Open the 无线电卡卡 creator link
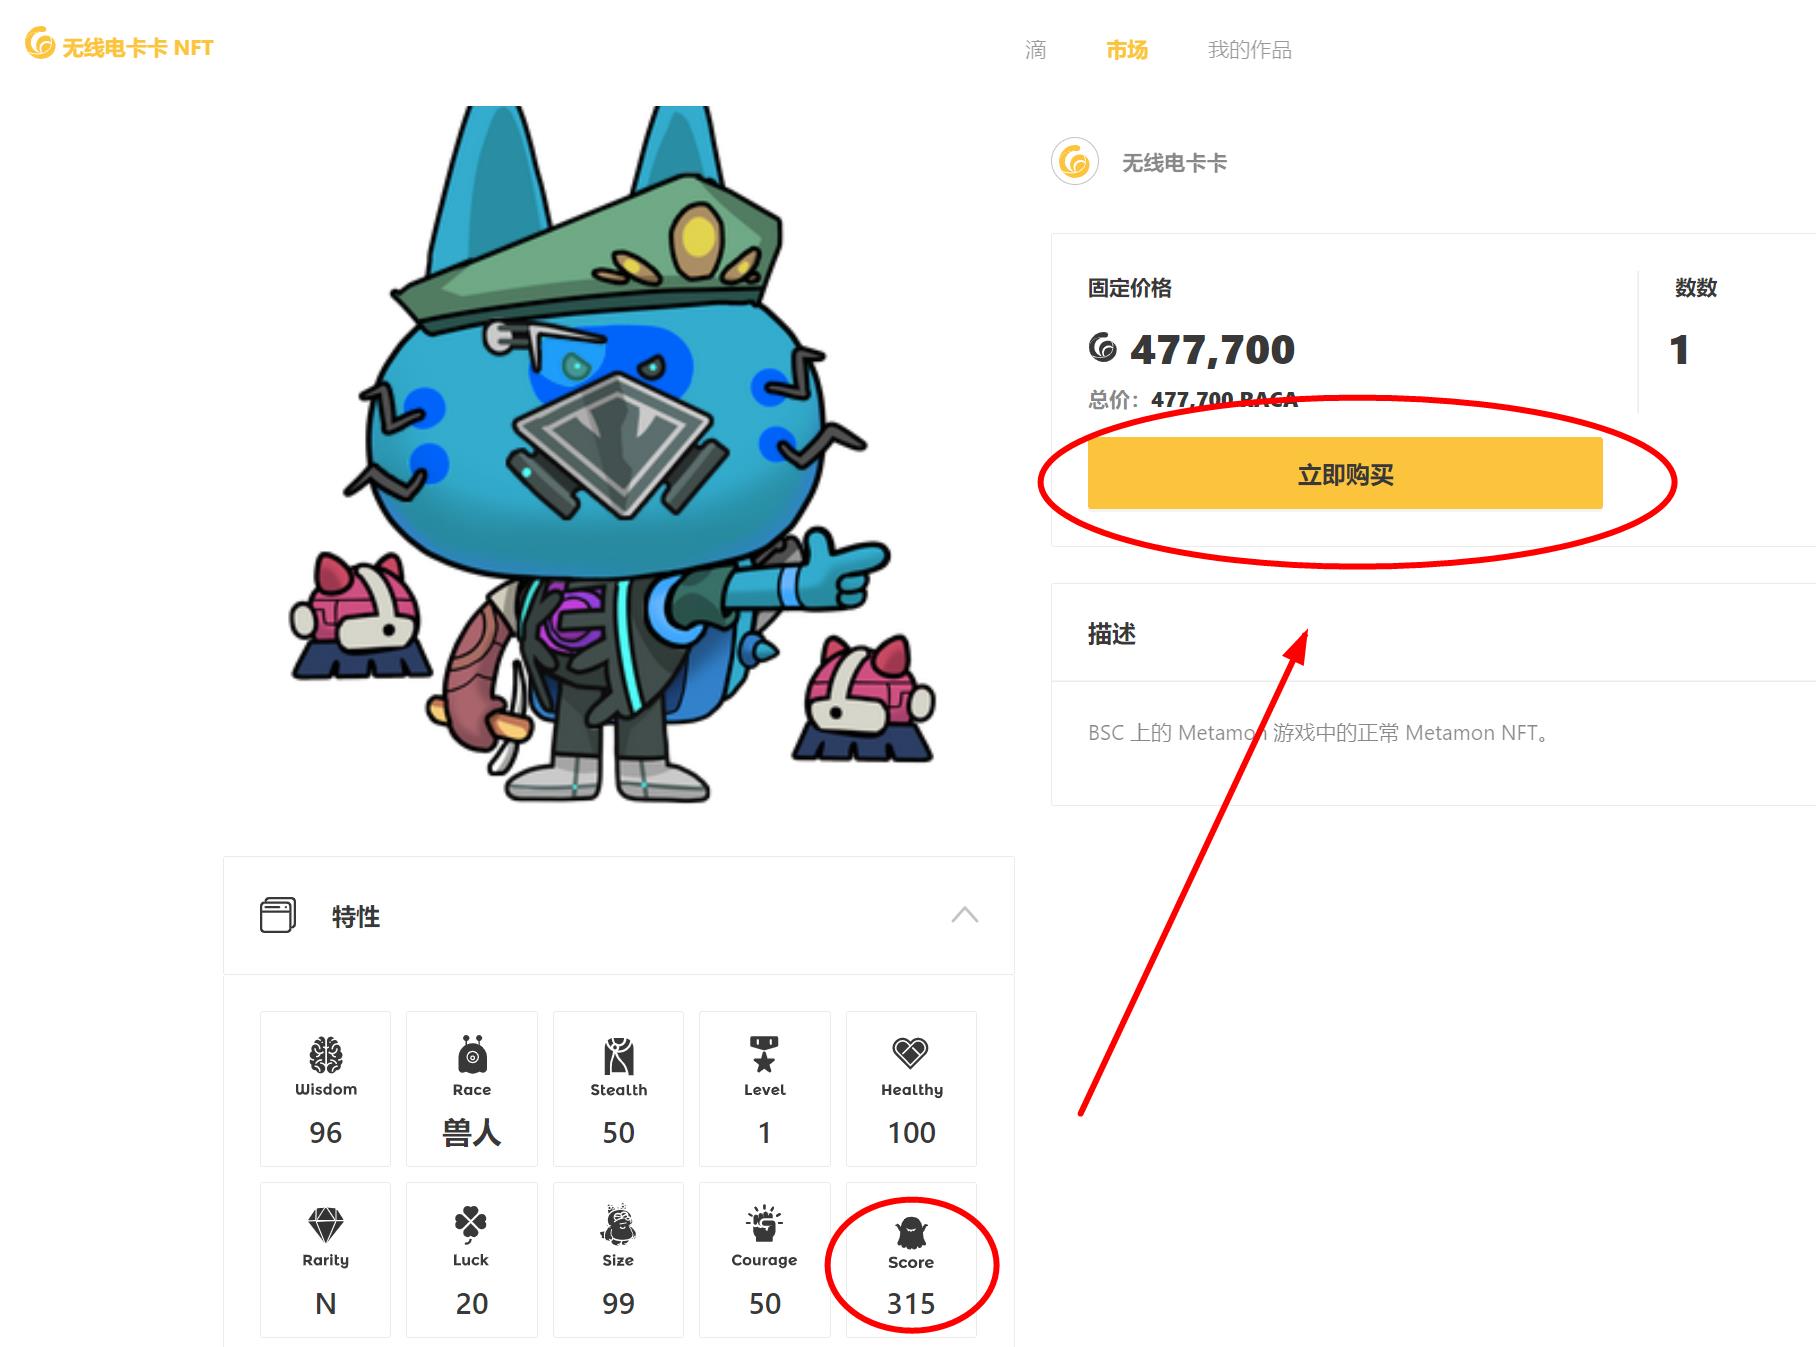 coord(1174,163)
